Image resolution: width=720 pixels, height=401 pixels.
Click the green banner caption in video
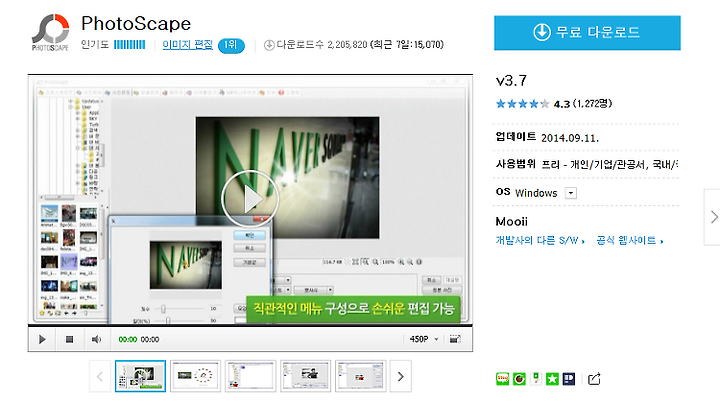click(x=353, y=308)
